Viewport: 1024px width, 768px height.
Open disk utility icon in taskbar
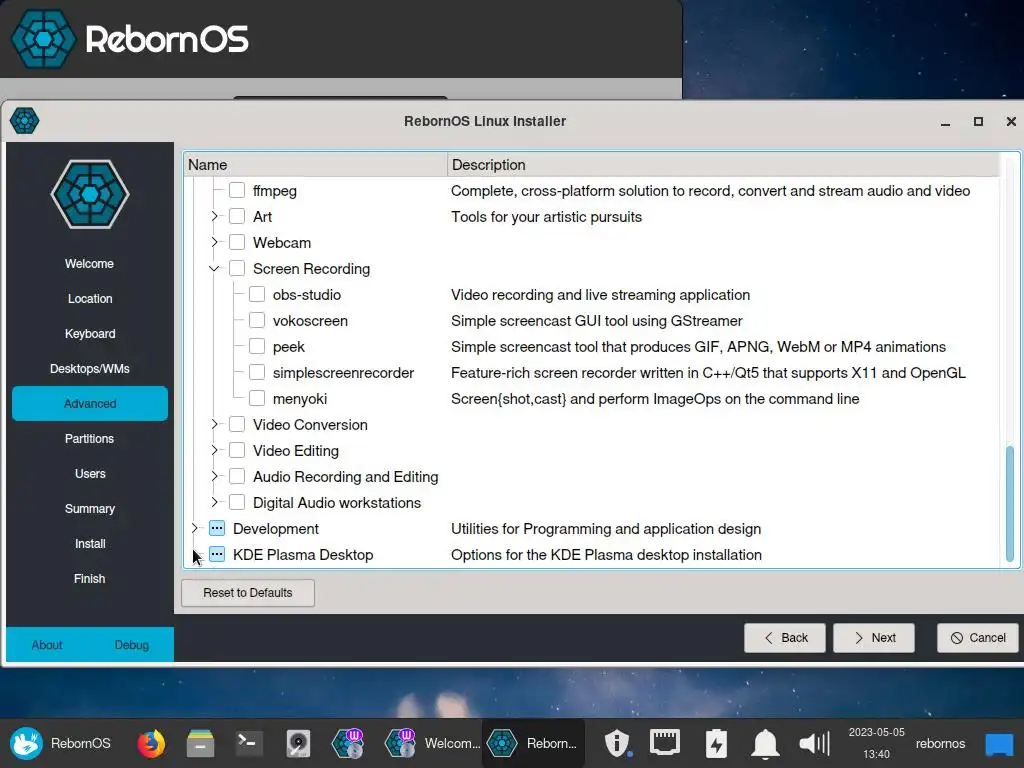click(x=298, y=743)
